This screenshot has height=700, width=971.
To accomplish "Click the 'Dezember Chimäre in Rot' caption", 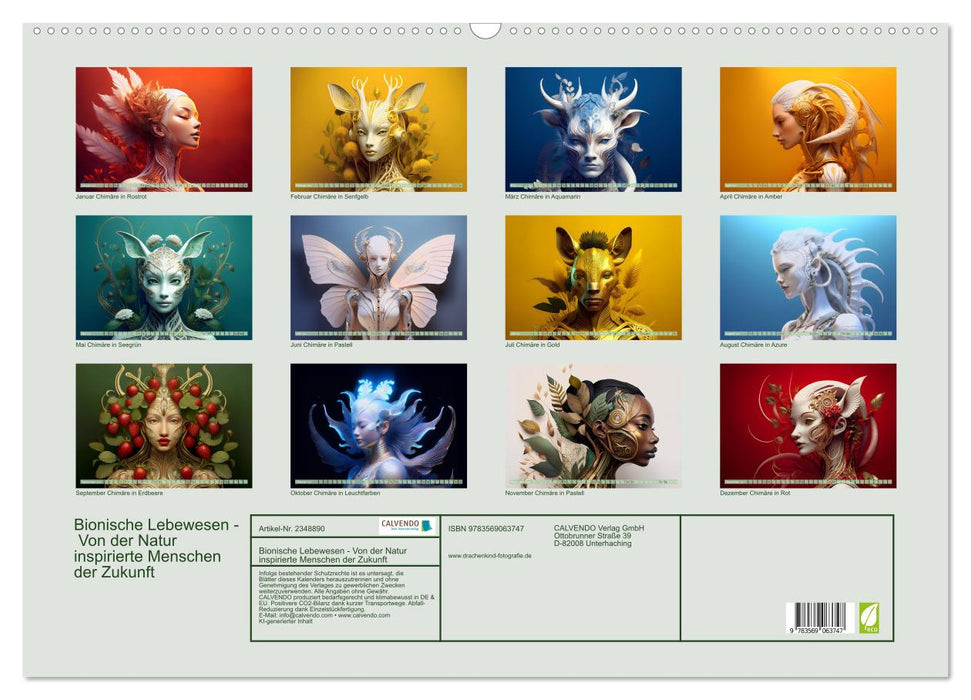I will pos(755,493).
